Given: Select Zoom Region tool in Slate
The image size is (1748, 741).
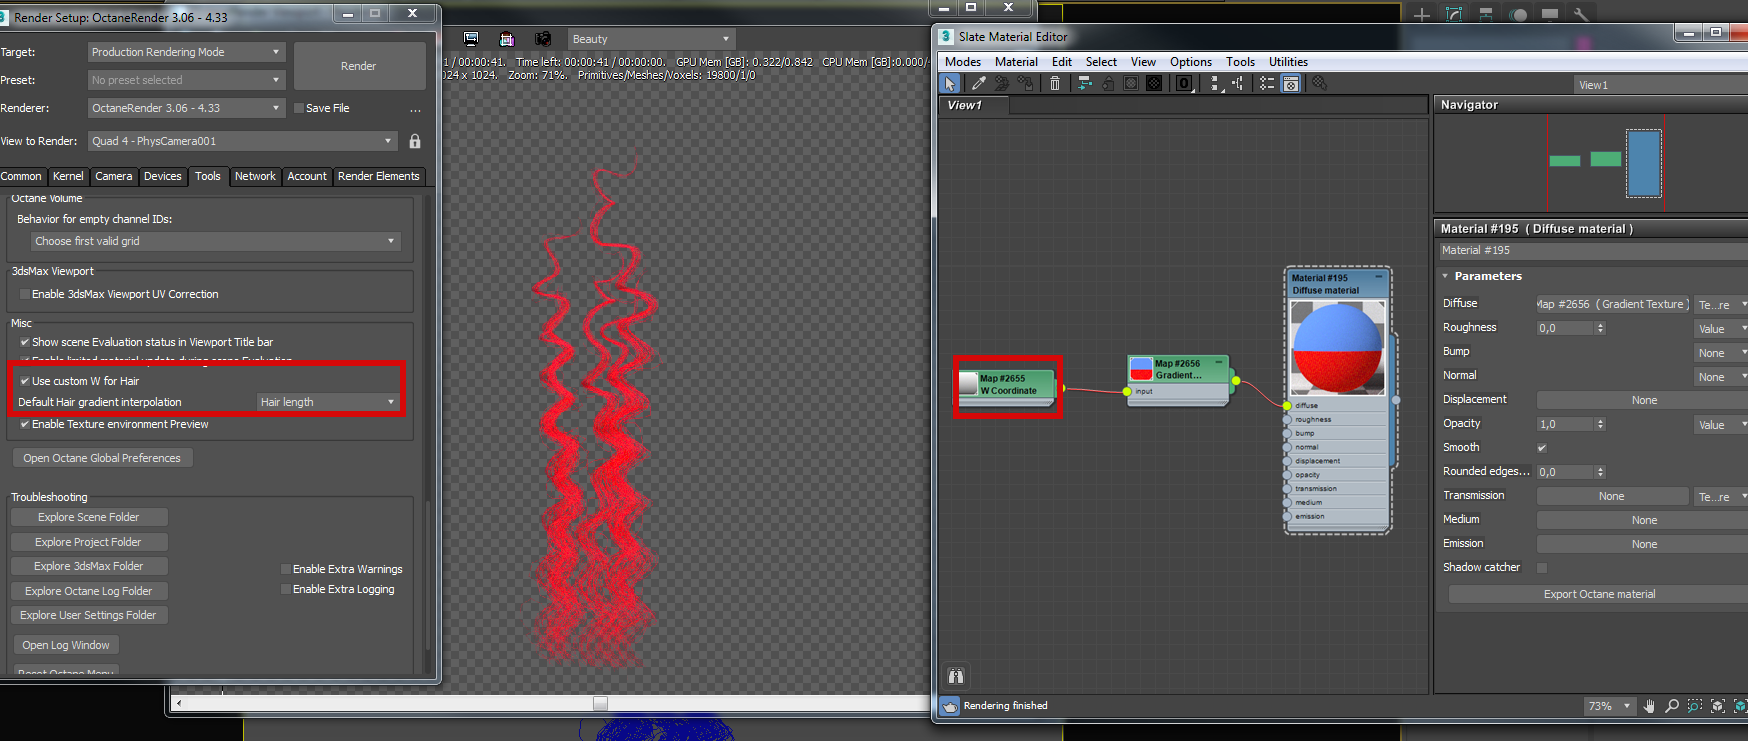Looking at the screenshot, I should click(x=1695, y=706).
